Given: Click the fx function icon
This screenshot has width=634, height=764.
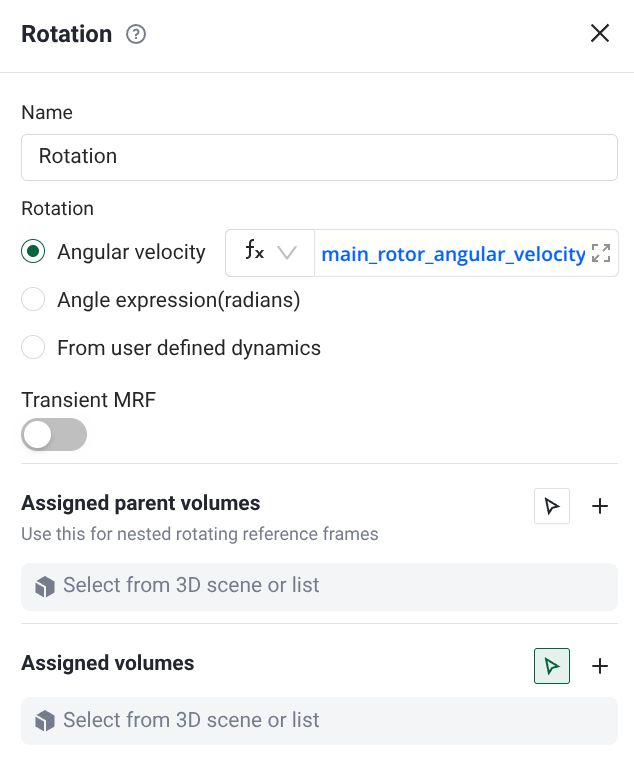Looking at the screenshot, I should pyautogui.click(x=254, y=253).
